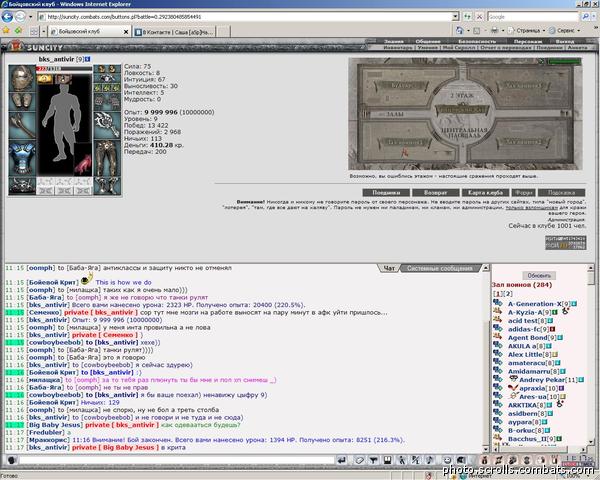The height and width of the screenshot is (480, 600).
Task: Toggle the chat sound note icon
Action: click(430, 460)
